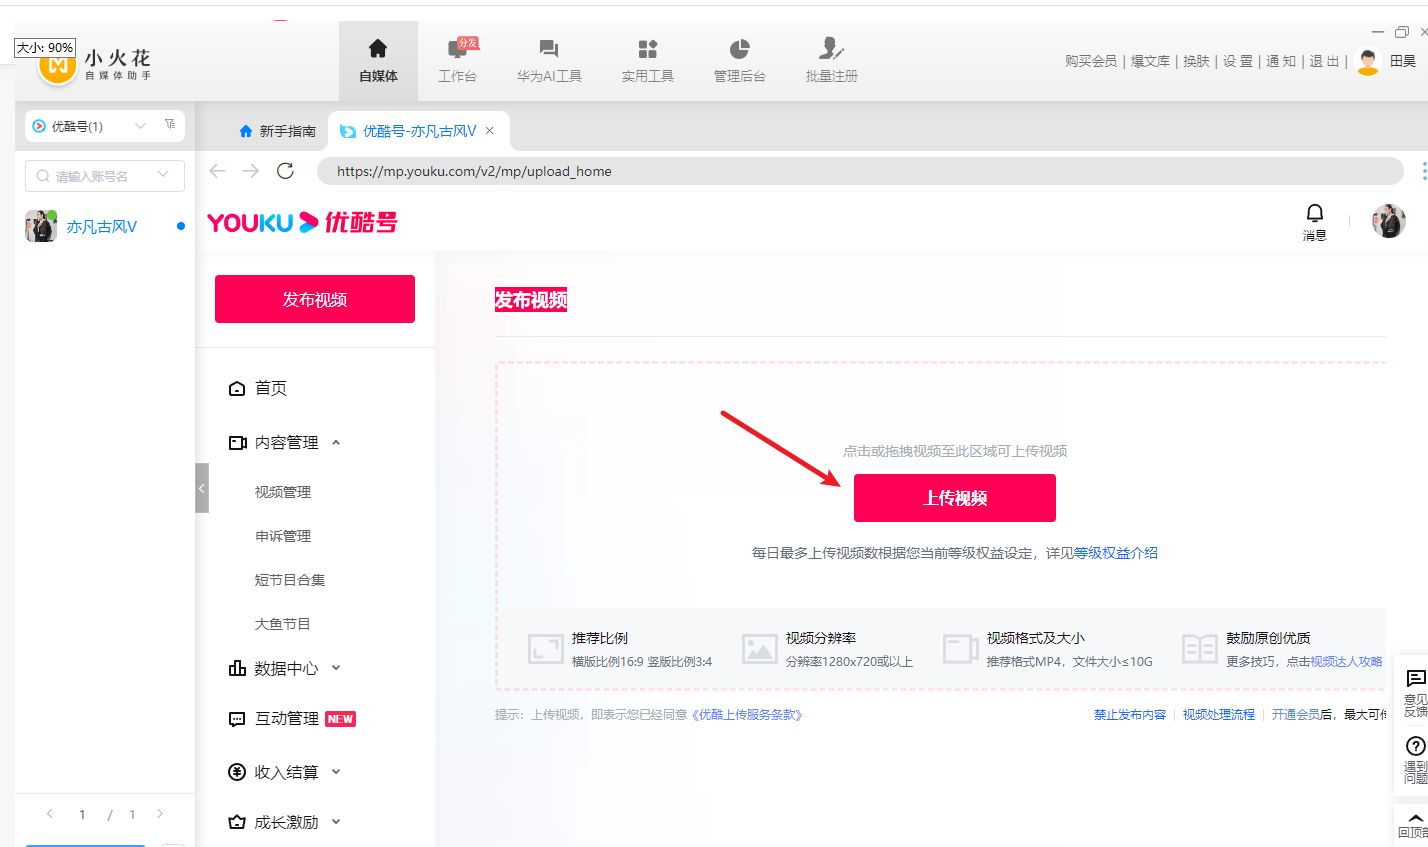Open the 批量注册 bulk registration tool
Screen dimensions: 1428x847
(831, 60)
